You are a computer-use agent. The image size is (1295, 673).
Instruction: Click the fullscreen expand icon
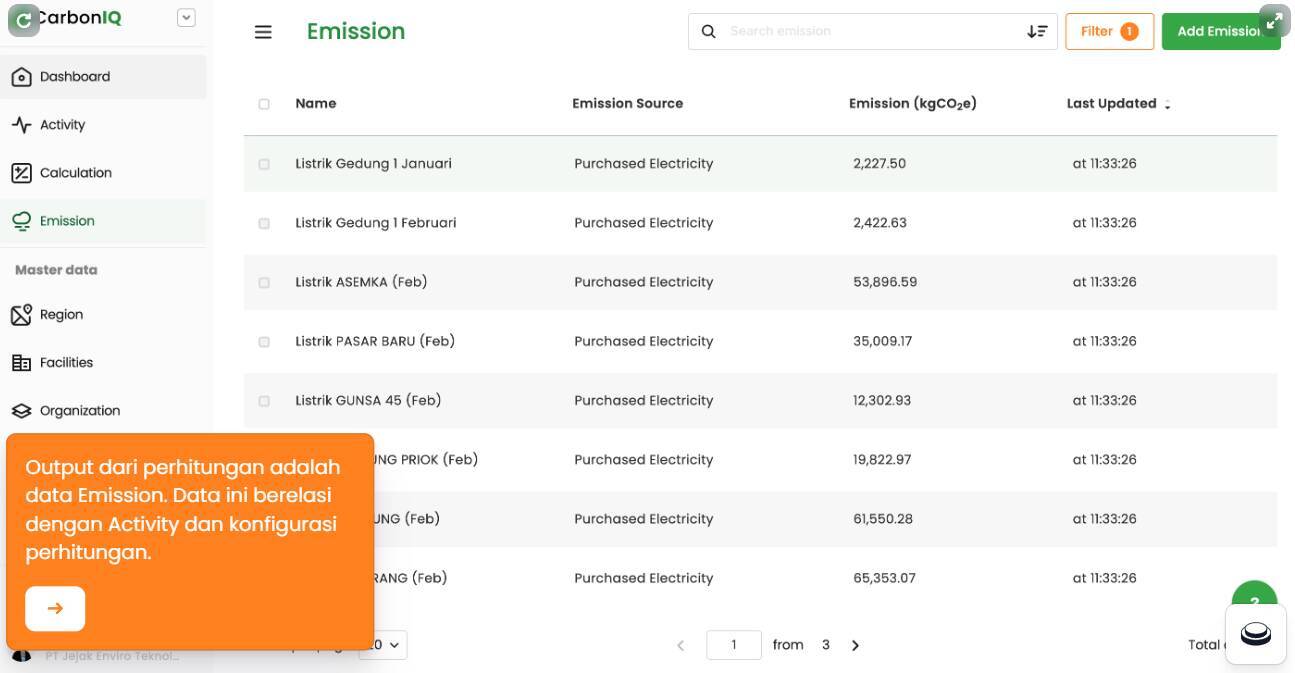point(1273,20)
